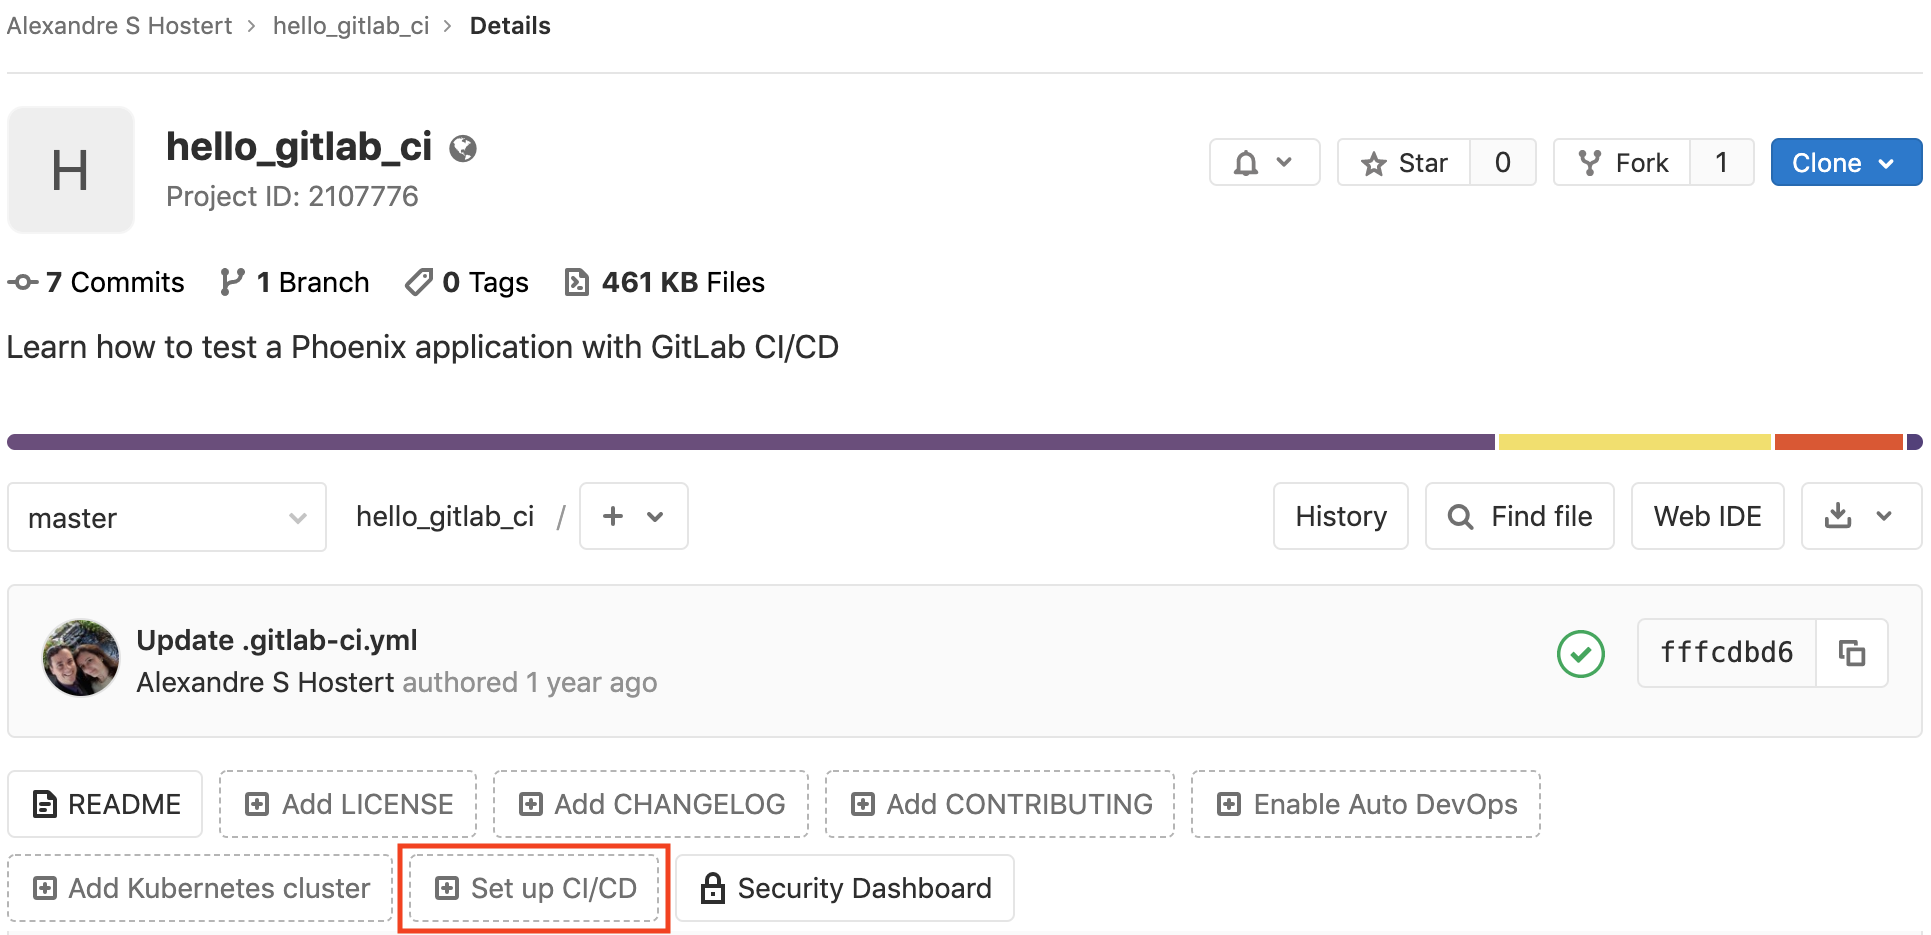The width and height of the screenshot is (1931, 935).
Task: Expand the blue Clone dropdown
Action: (x=1845, y=163)
